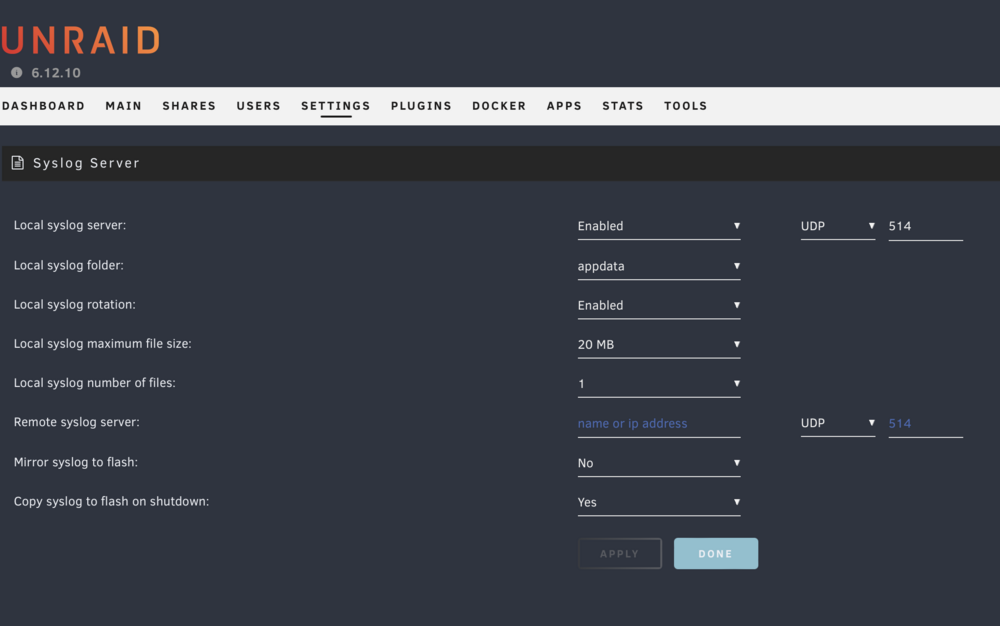Expand maximum file size 20 MB dropdown
Viewport: 1000px width, 626px height.
tap(659, 345)
